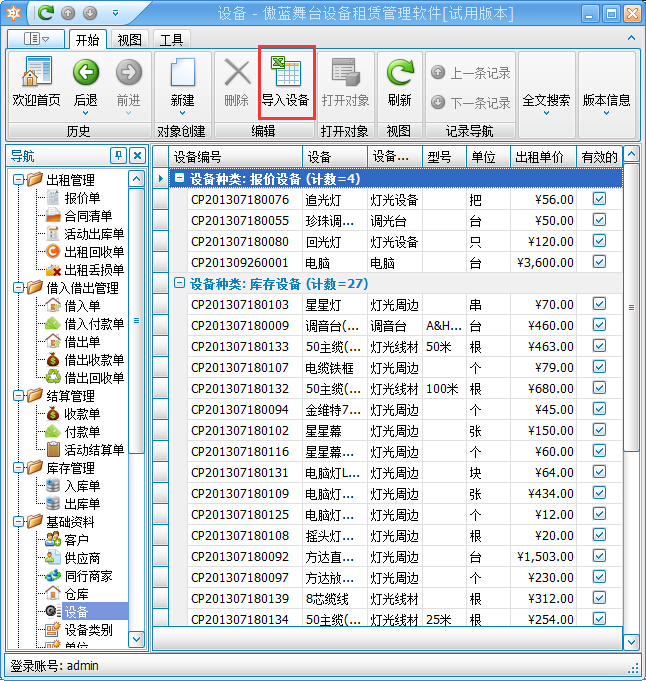
Task: Open 活动出库单 in the navigation tree
Action: (x=94, y=234)
